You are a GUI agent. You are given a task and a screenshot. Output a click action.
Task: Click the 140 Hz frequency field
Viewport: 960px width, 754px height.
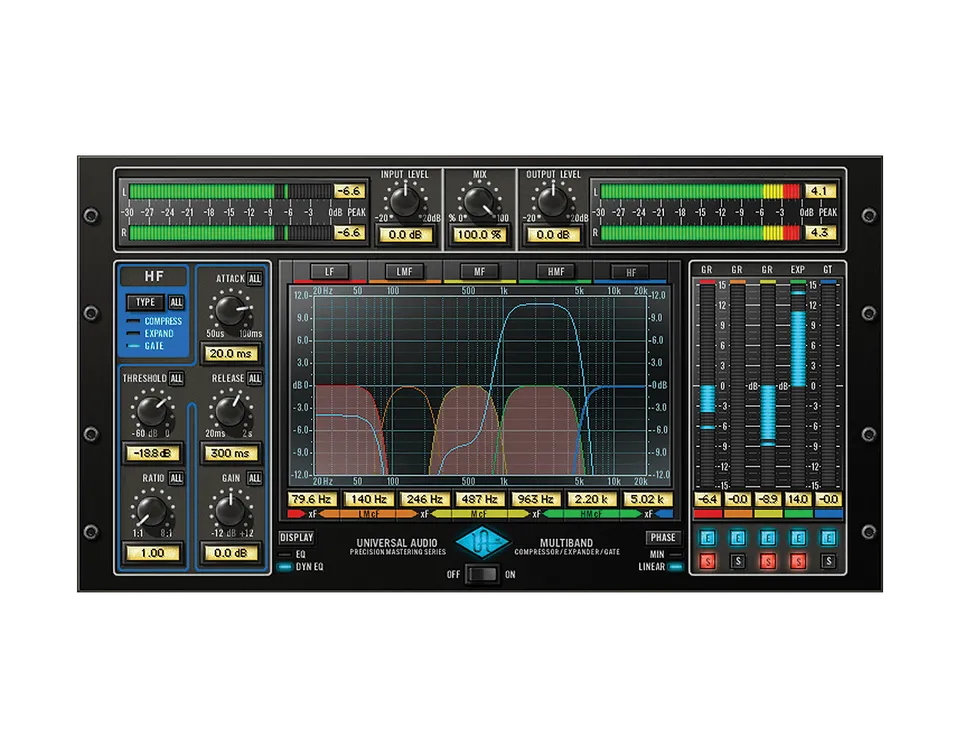[369, 499]
